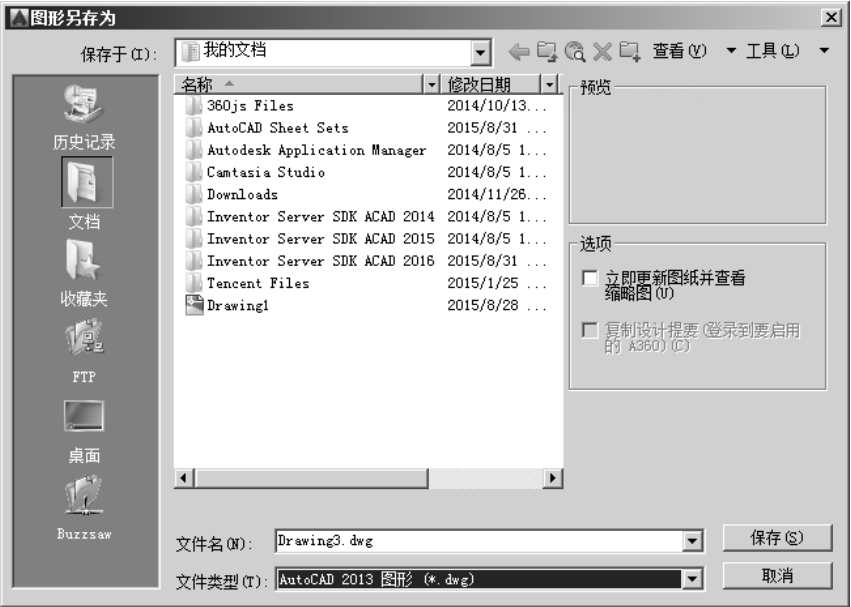
Task: Select the Downloads folder
Action: (231, 194)
